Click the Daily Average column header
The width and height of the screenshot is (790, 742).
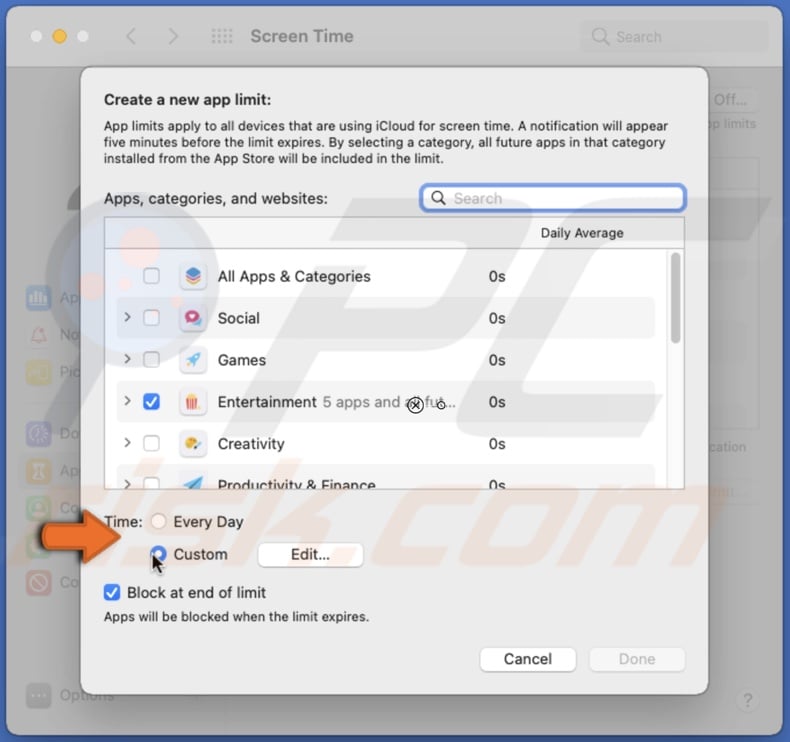tap(582, 233)
